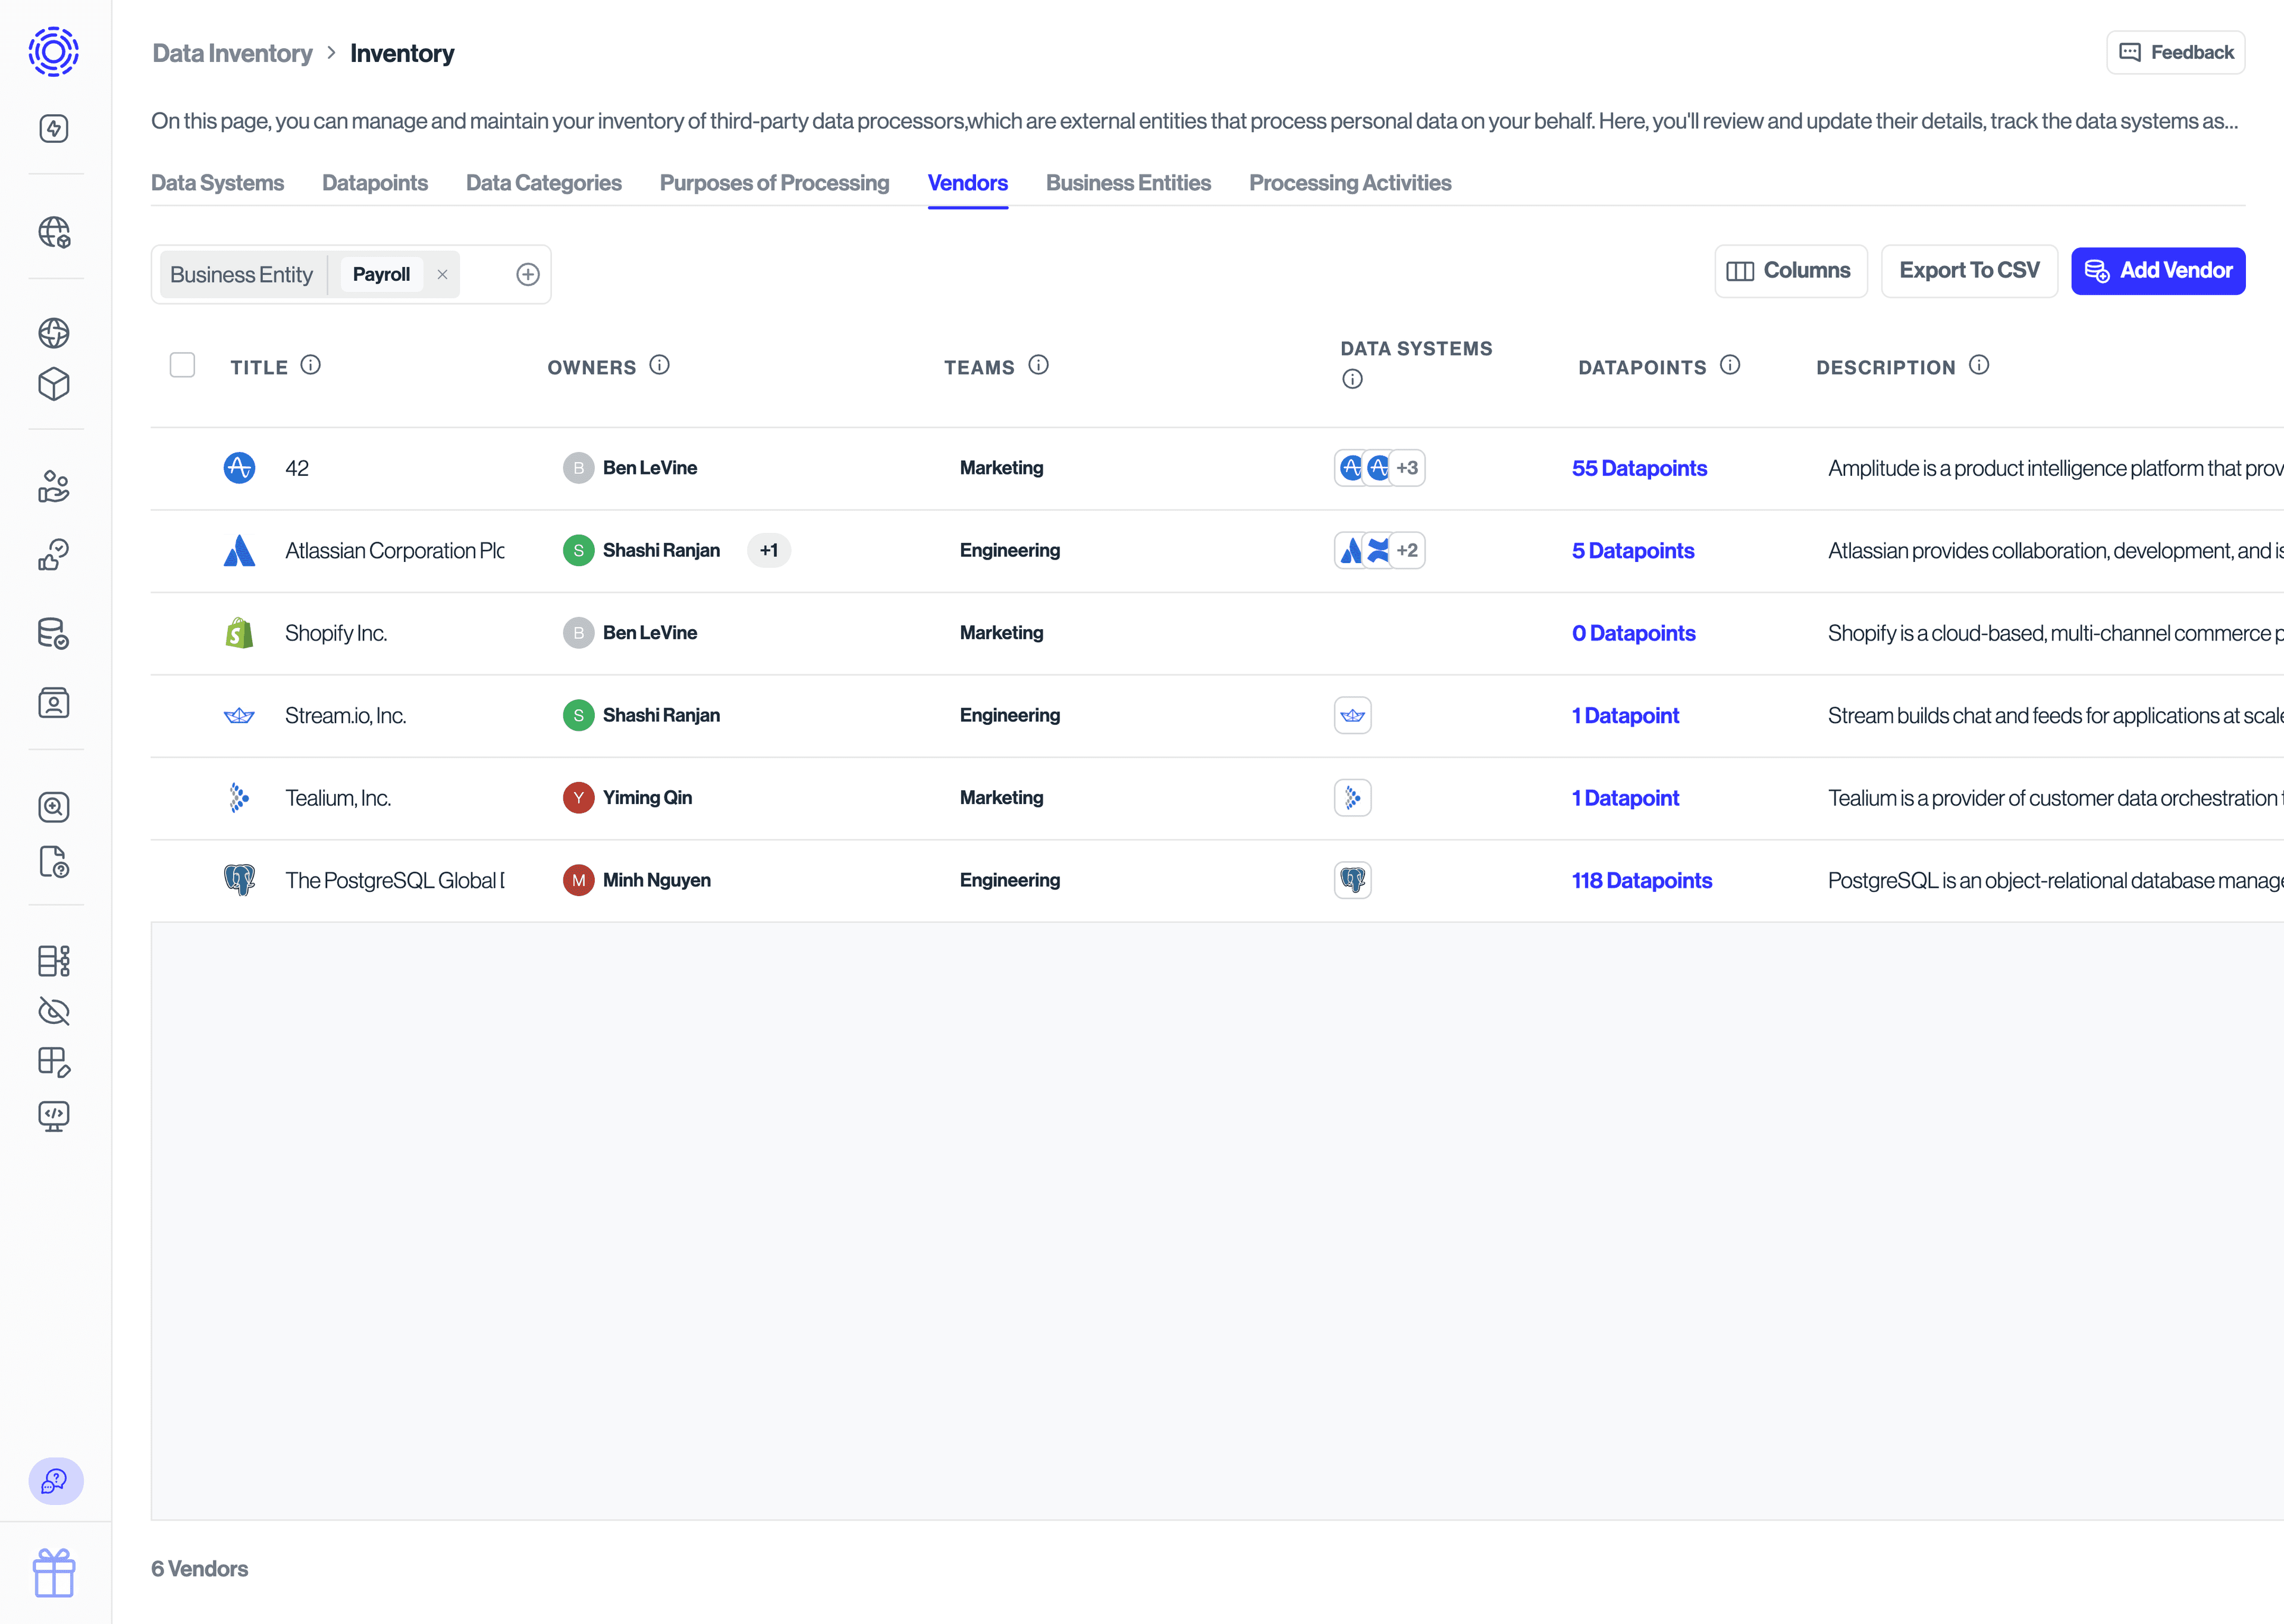The image size is (2284, 1624).
Task: Open the cube package sidebar icon
Action: click(54, 384)
